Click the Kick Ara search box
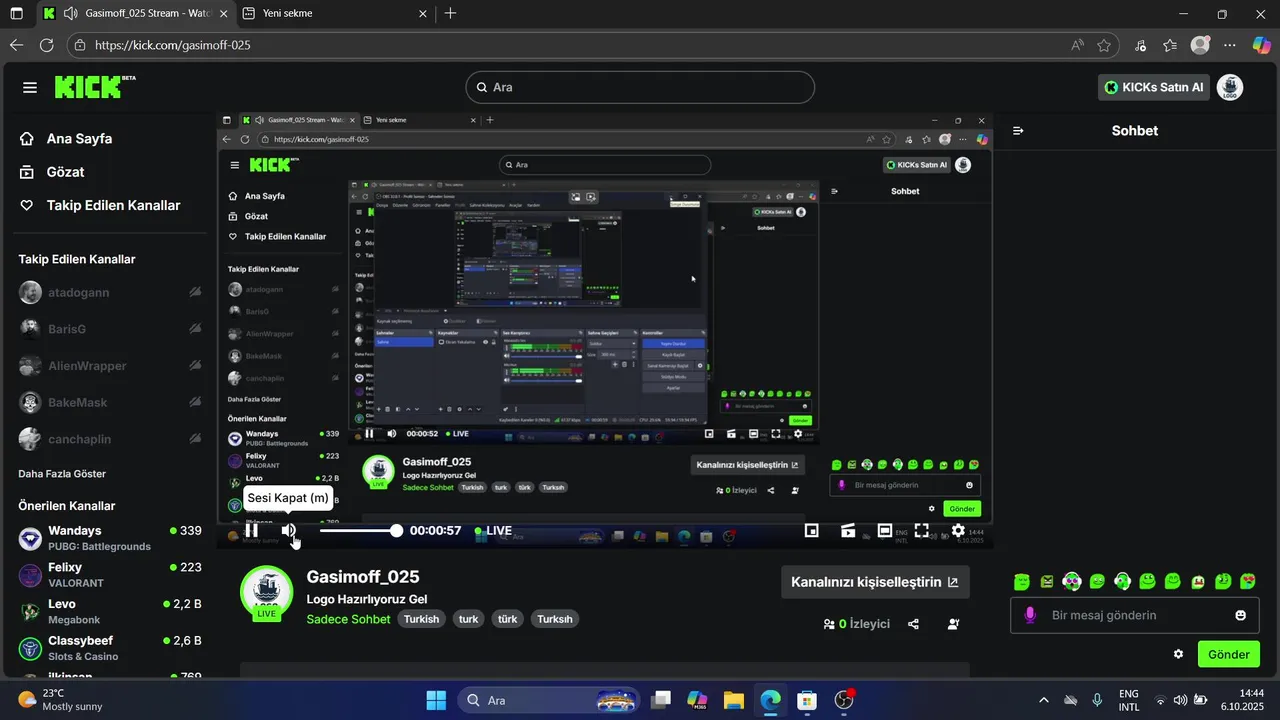1280x720 pixels. (640, 87)
